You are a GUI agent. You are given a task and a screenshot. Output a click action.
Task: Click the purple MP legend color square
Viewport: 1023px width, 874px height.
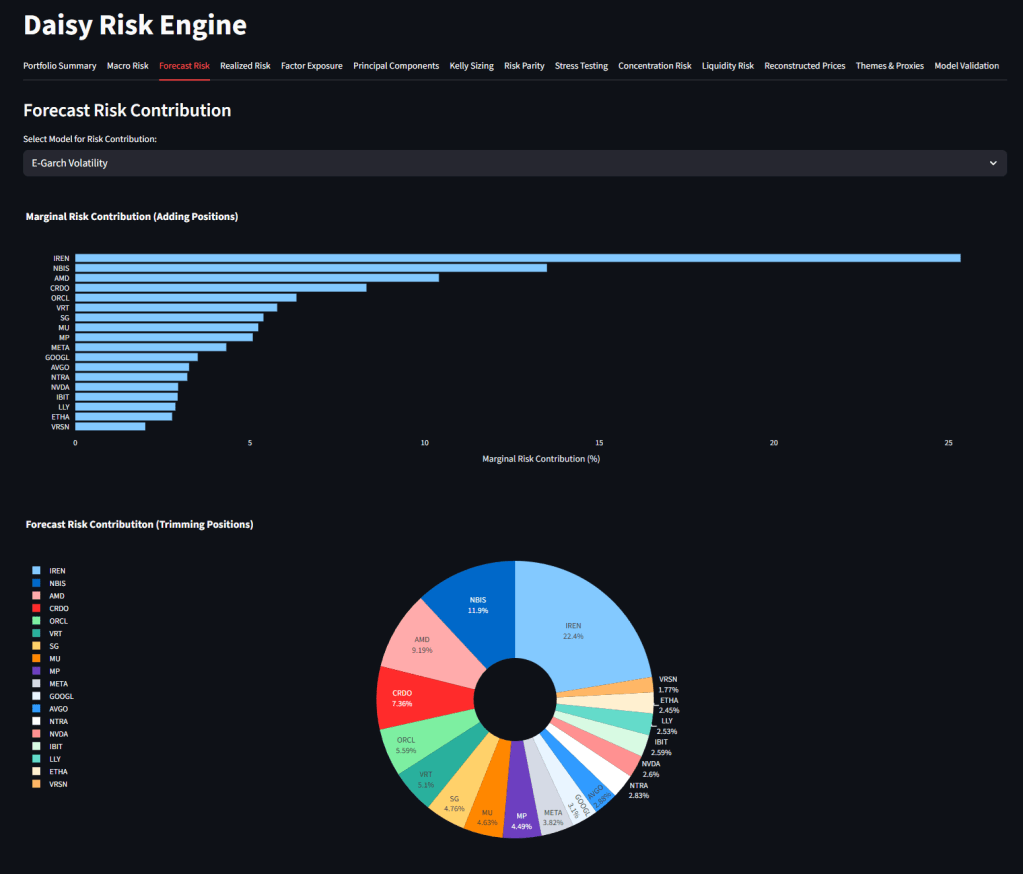(36, 671)
